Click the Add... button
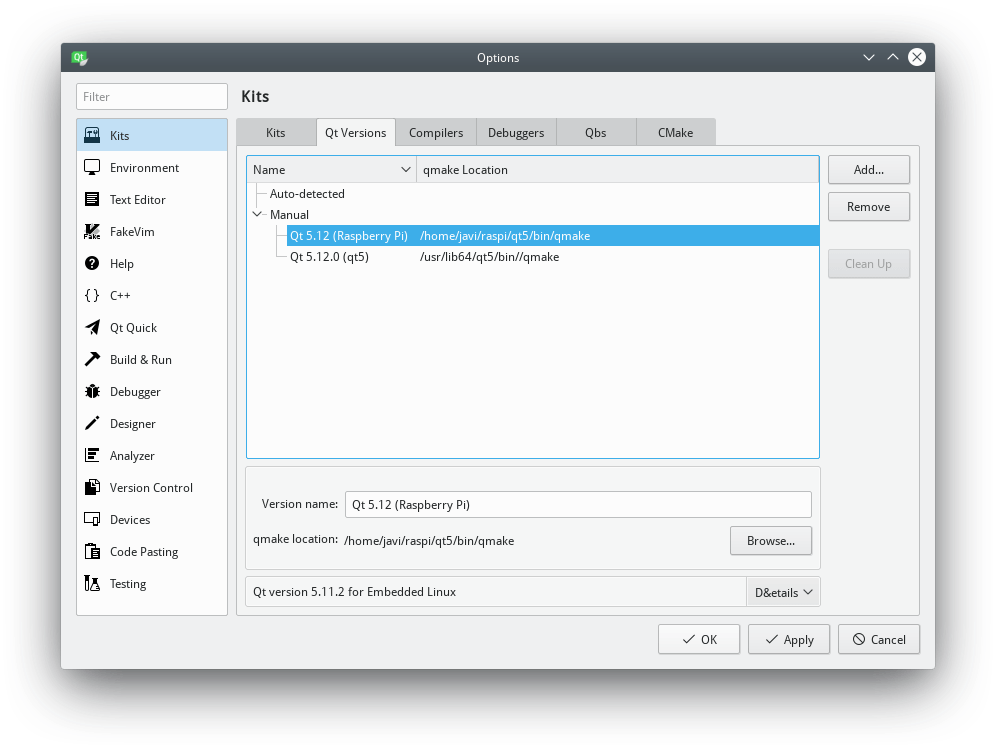 [x=868, y=170]
